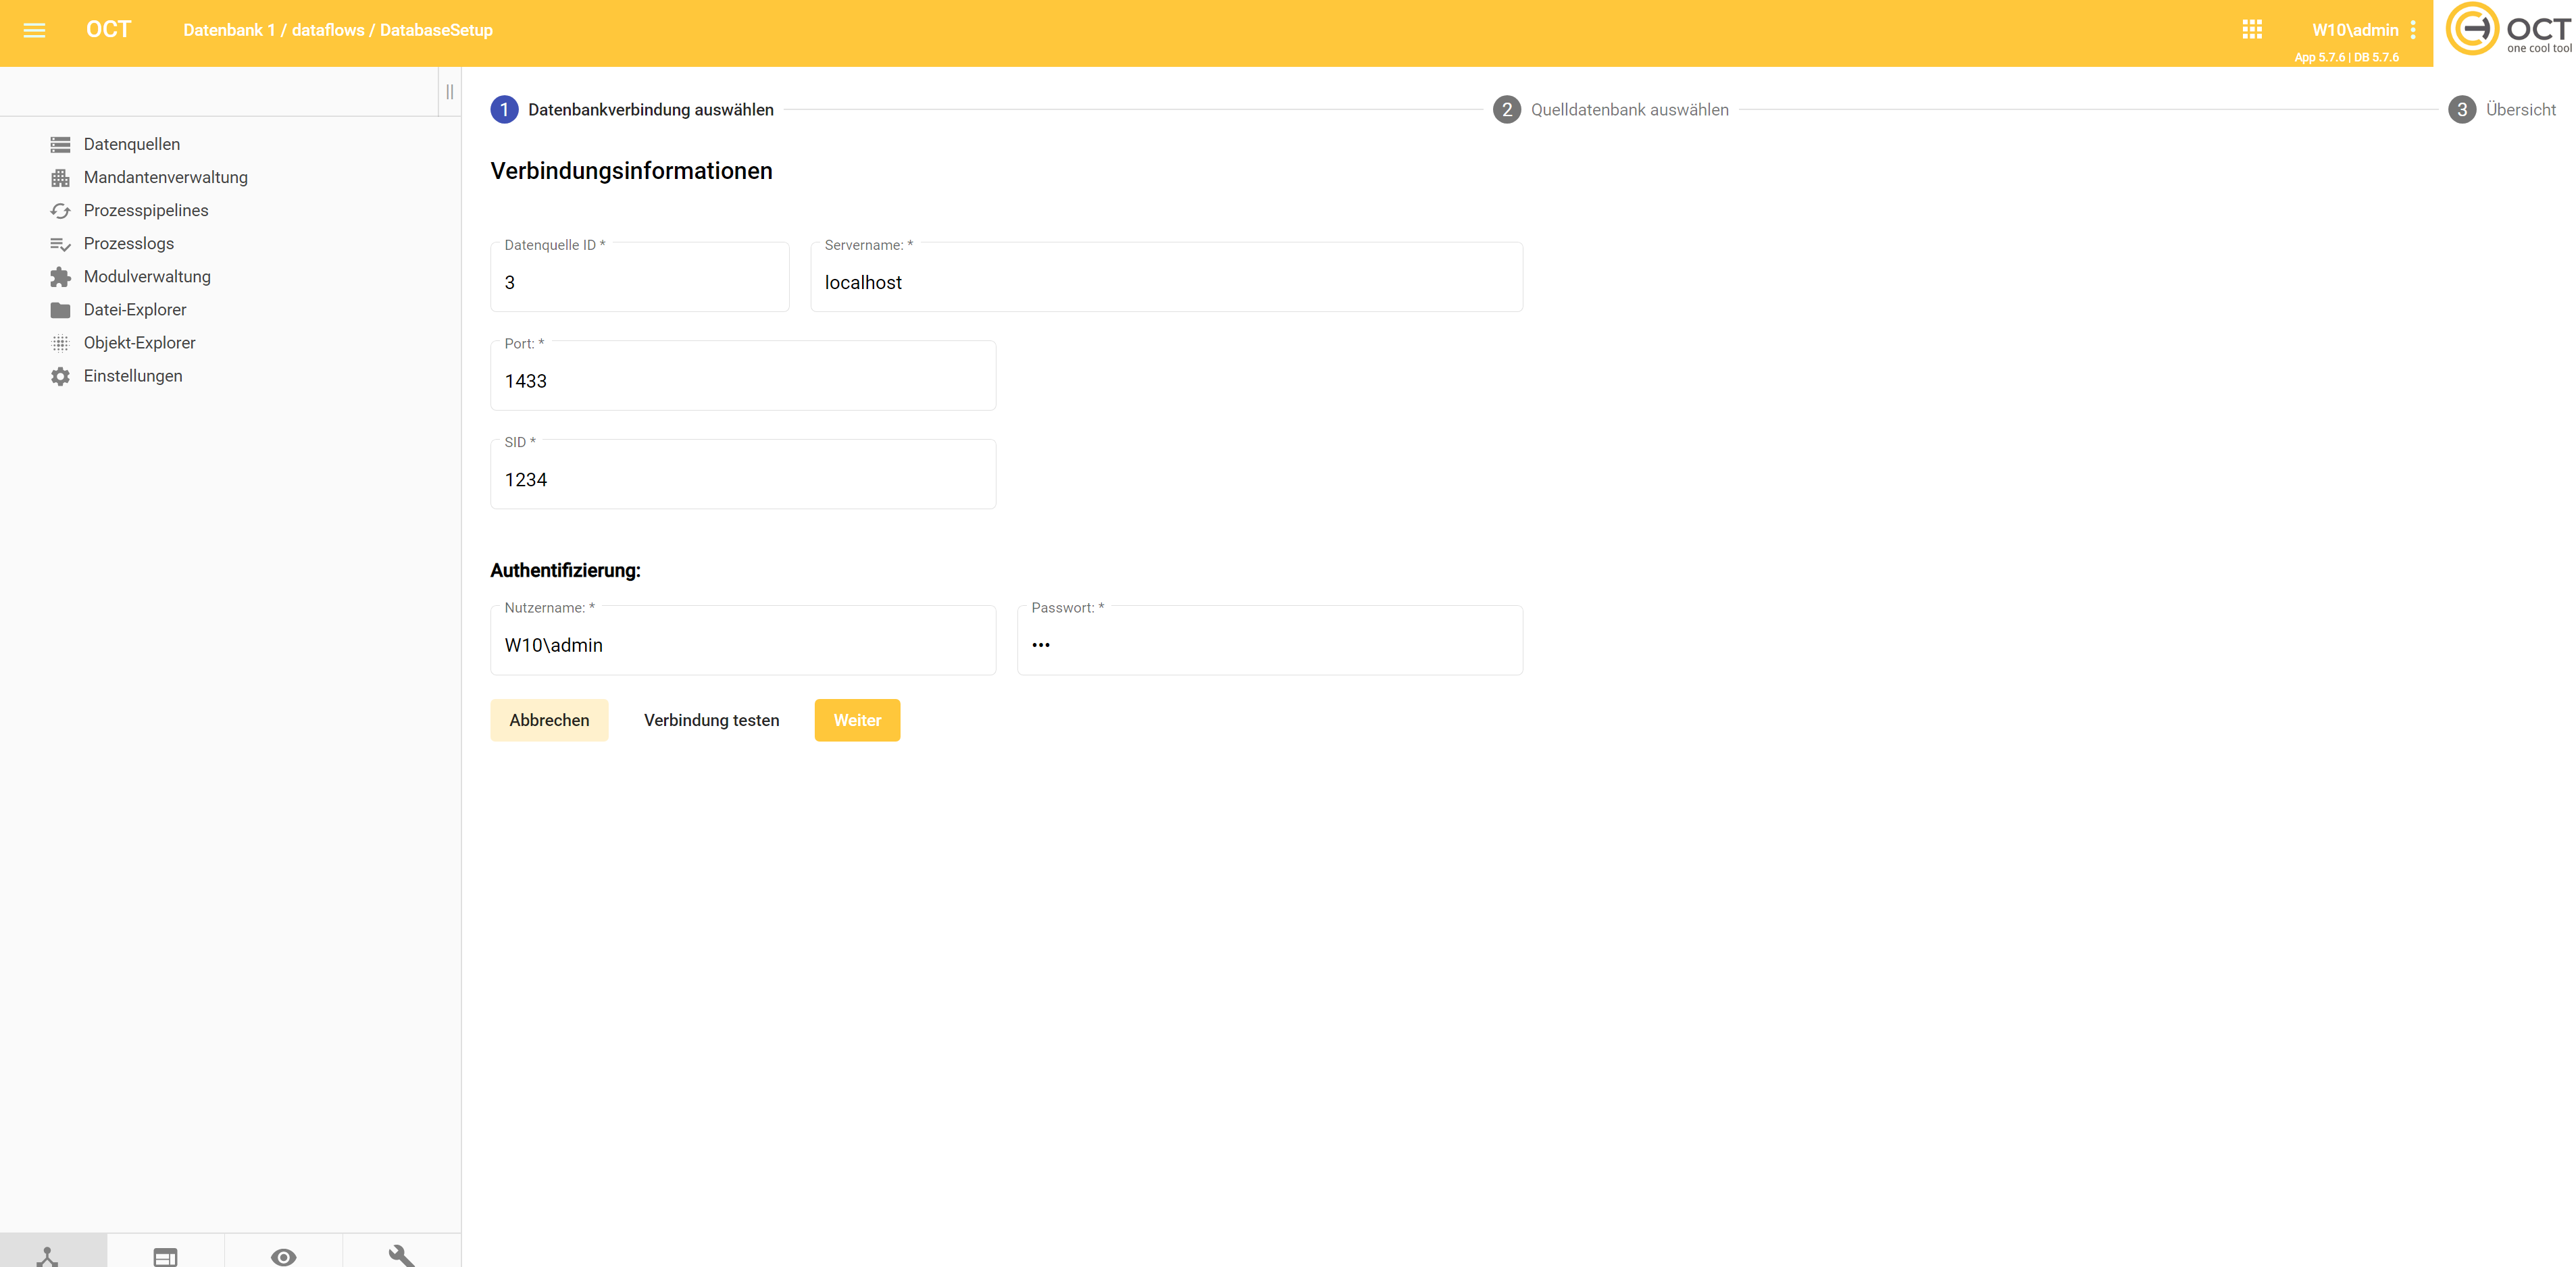Click the Prozesspipelines sync icon
2576x1267 pixels.
coord(60,210)
